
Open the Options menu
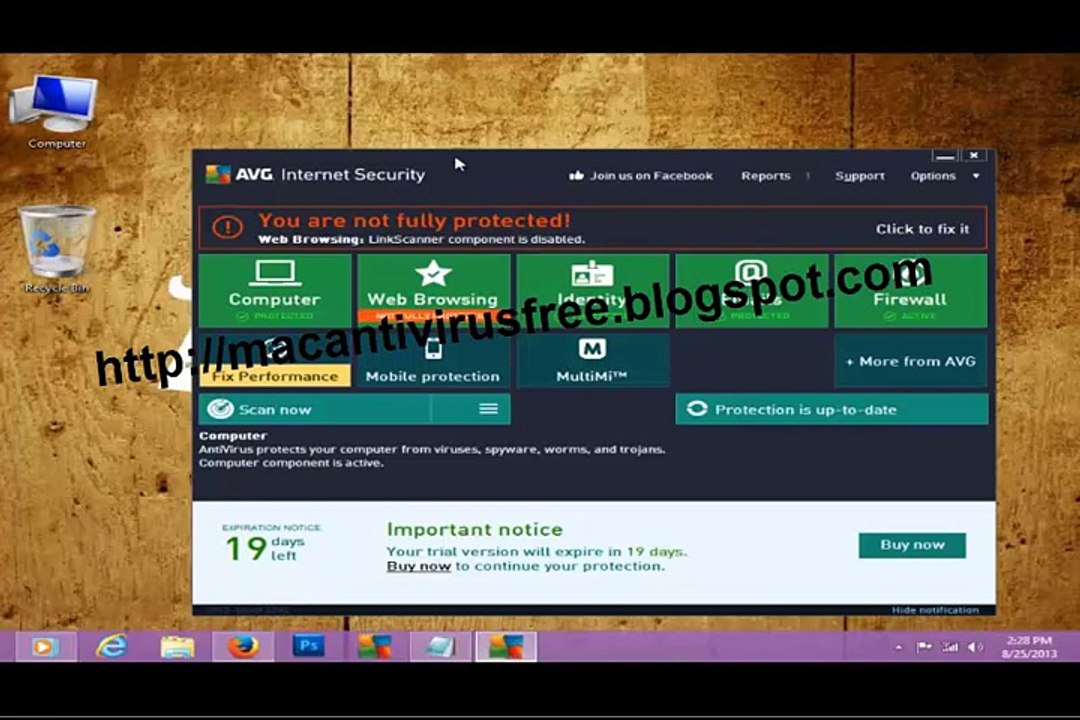click(x=933, y=176)
